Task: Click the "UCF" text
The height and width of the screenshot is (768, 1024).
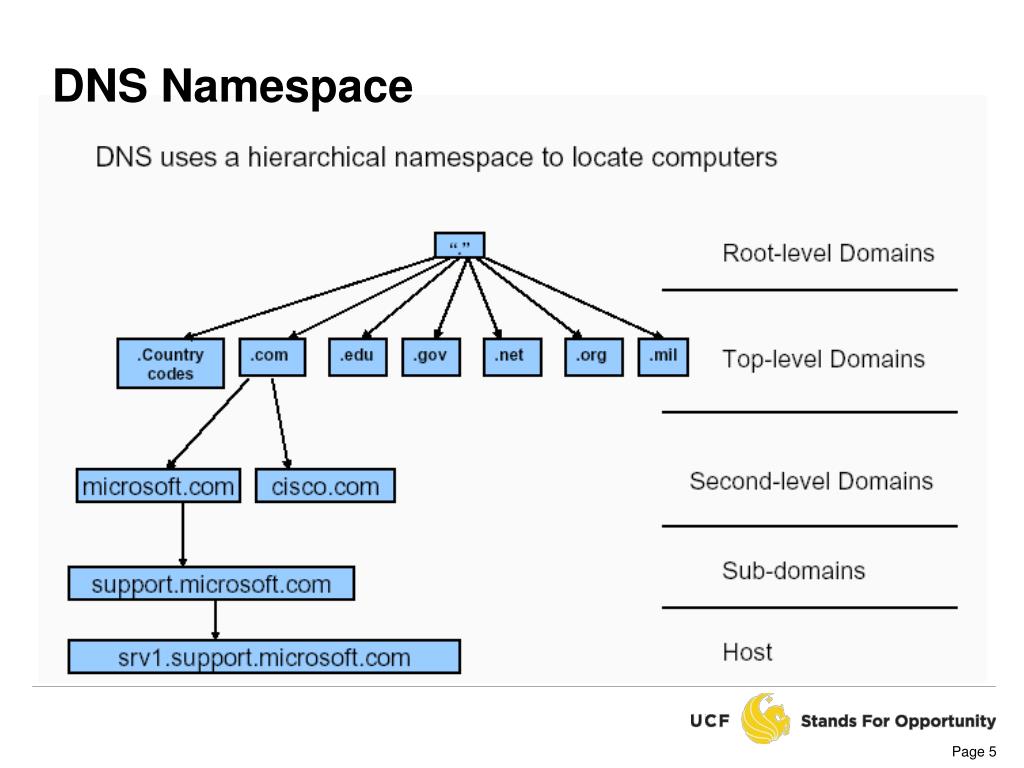Action: [x=709, y=721]
